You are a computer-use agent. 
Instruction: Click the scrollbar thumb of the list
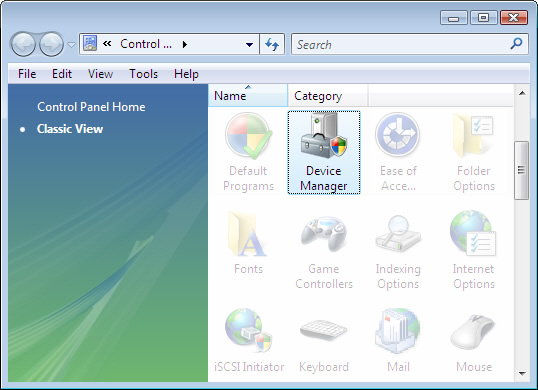coord(522,170)
